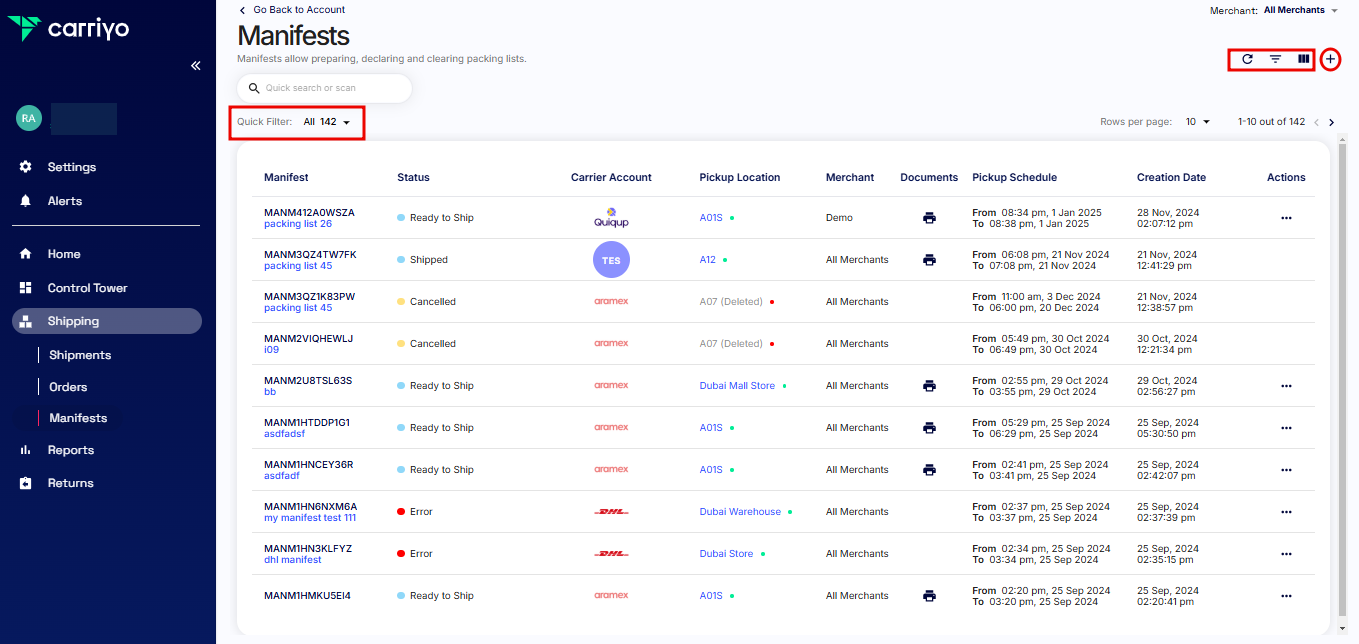Click the Reports bar chart icon
The width and height of the screenshot is (1359, 644).
[x=25, y=450]
